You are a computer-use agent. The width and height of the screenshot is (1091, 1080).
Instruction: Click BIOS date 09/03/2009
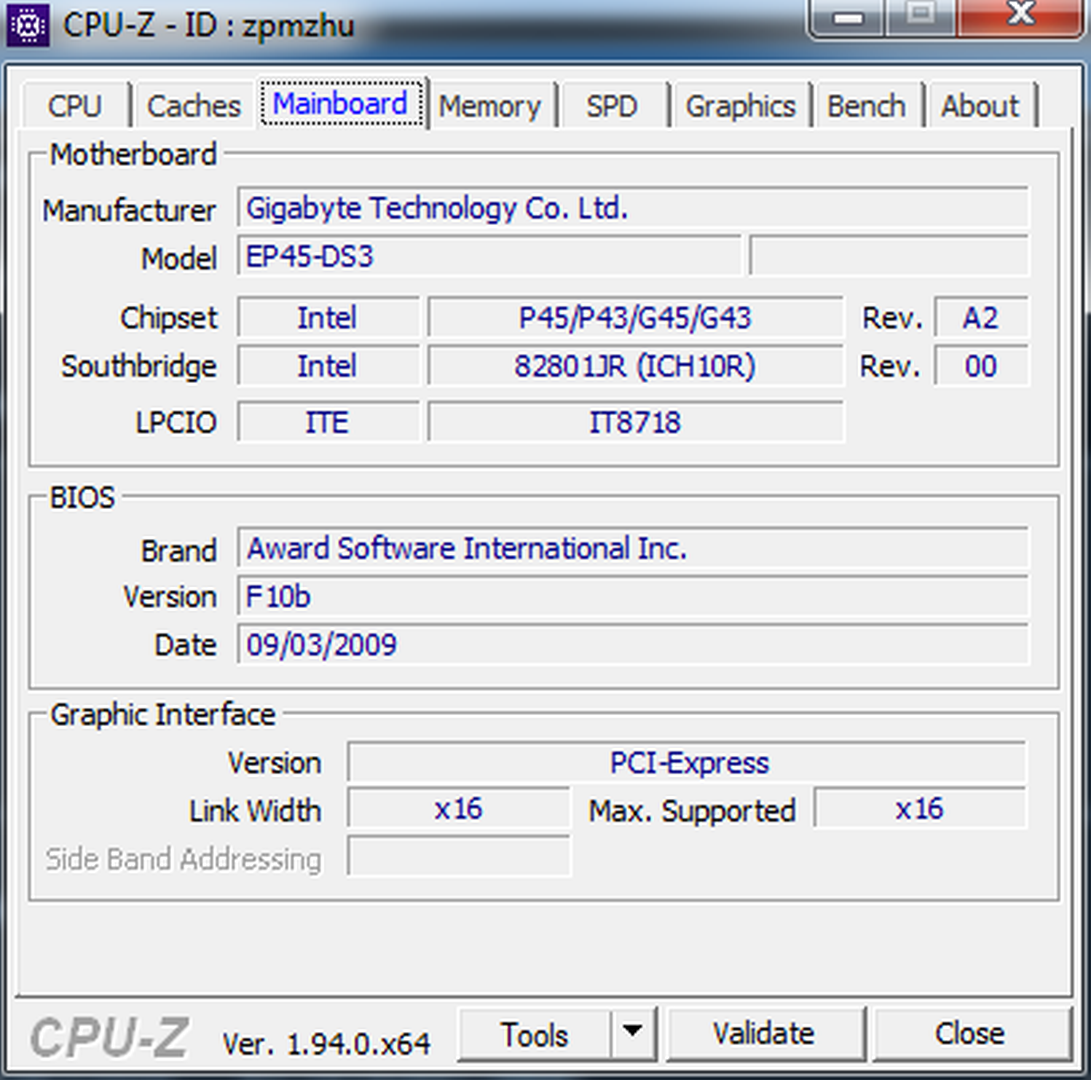click(x=632, y=644)
